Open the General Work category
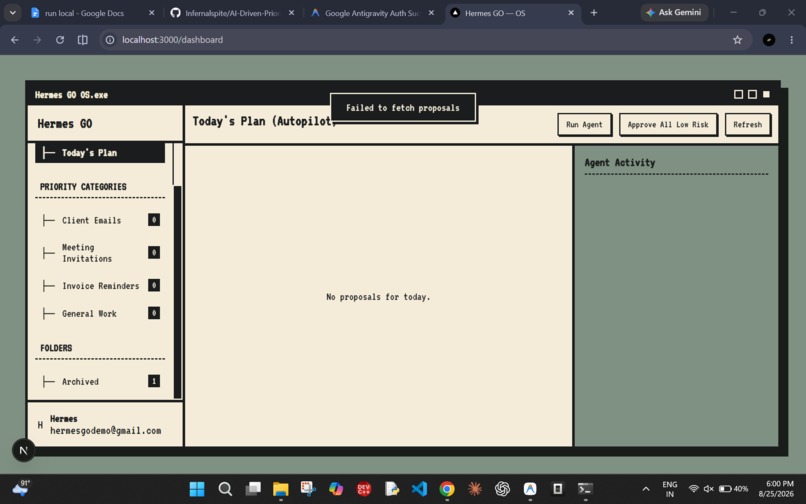The width and height of the screenshot is (806, 504). click(100, 313)
